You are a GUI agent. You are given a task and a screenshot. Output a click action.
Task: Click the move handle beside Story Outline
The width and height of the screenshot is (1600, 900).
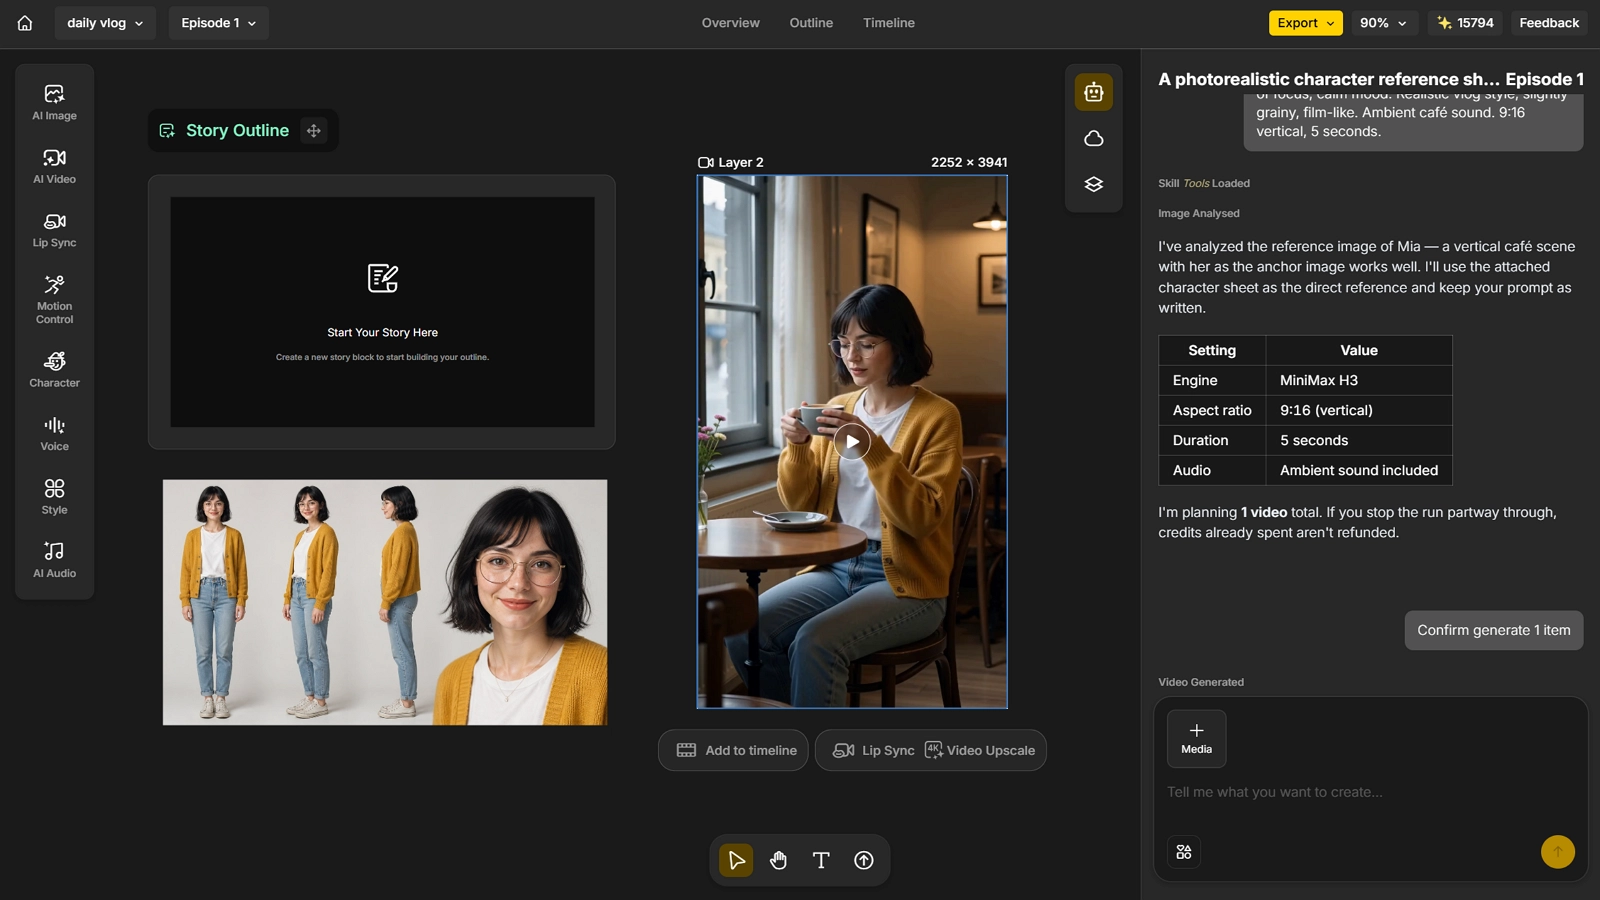tap(314, 131)
